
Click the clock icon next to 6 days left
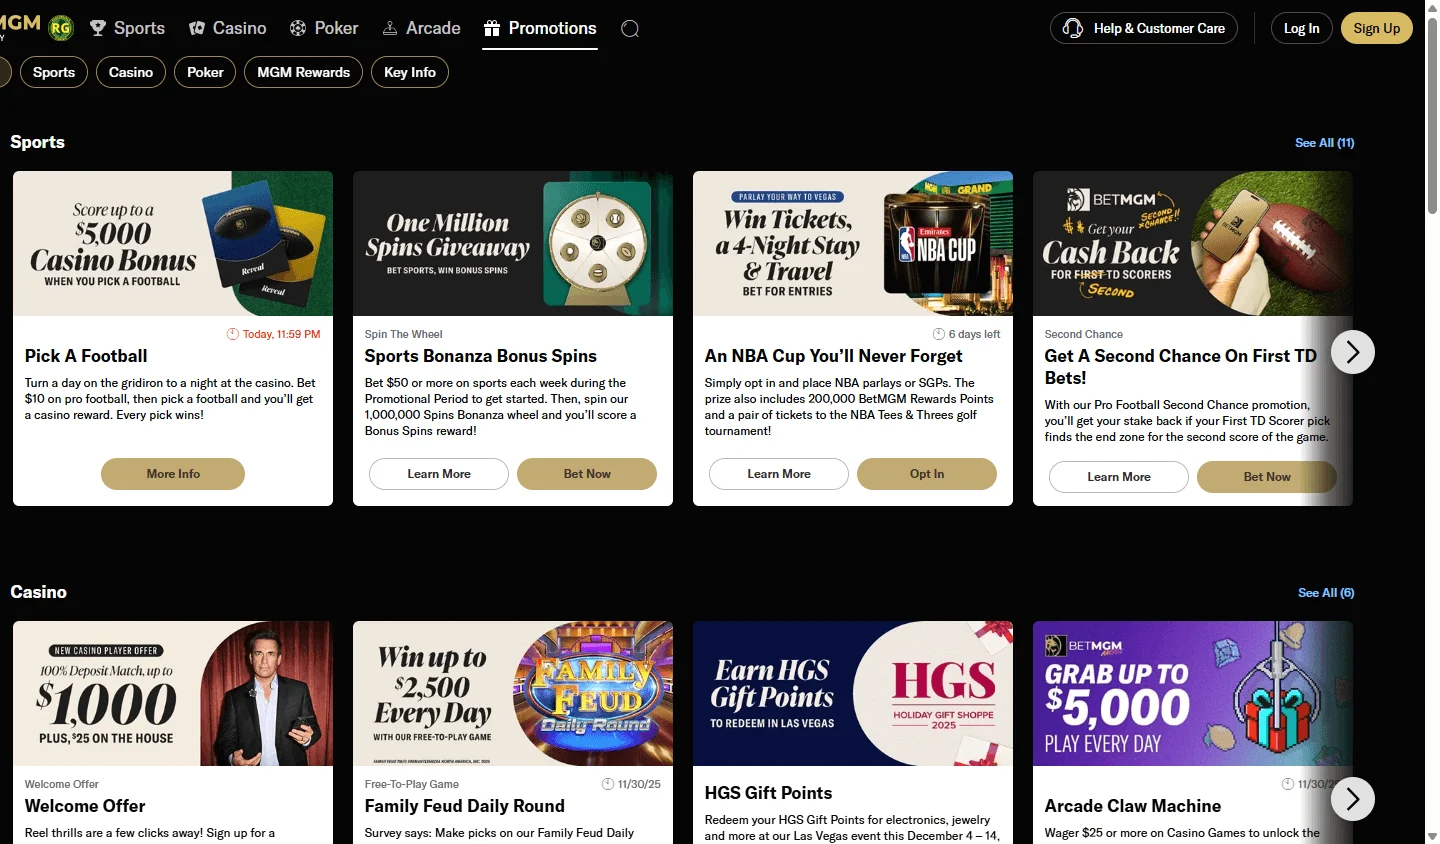939,334
